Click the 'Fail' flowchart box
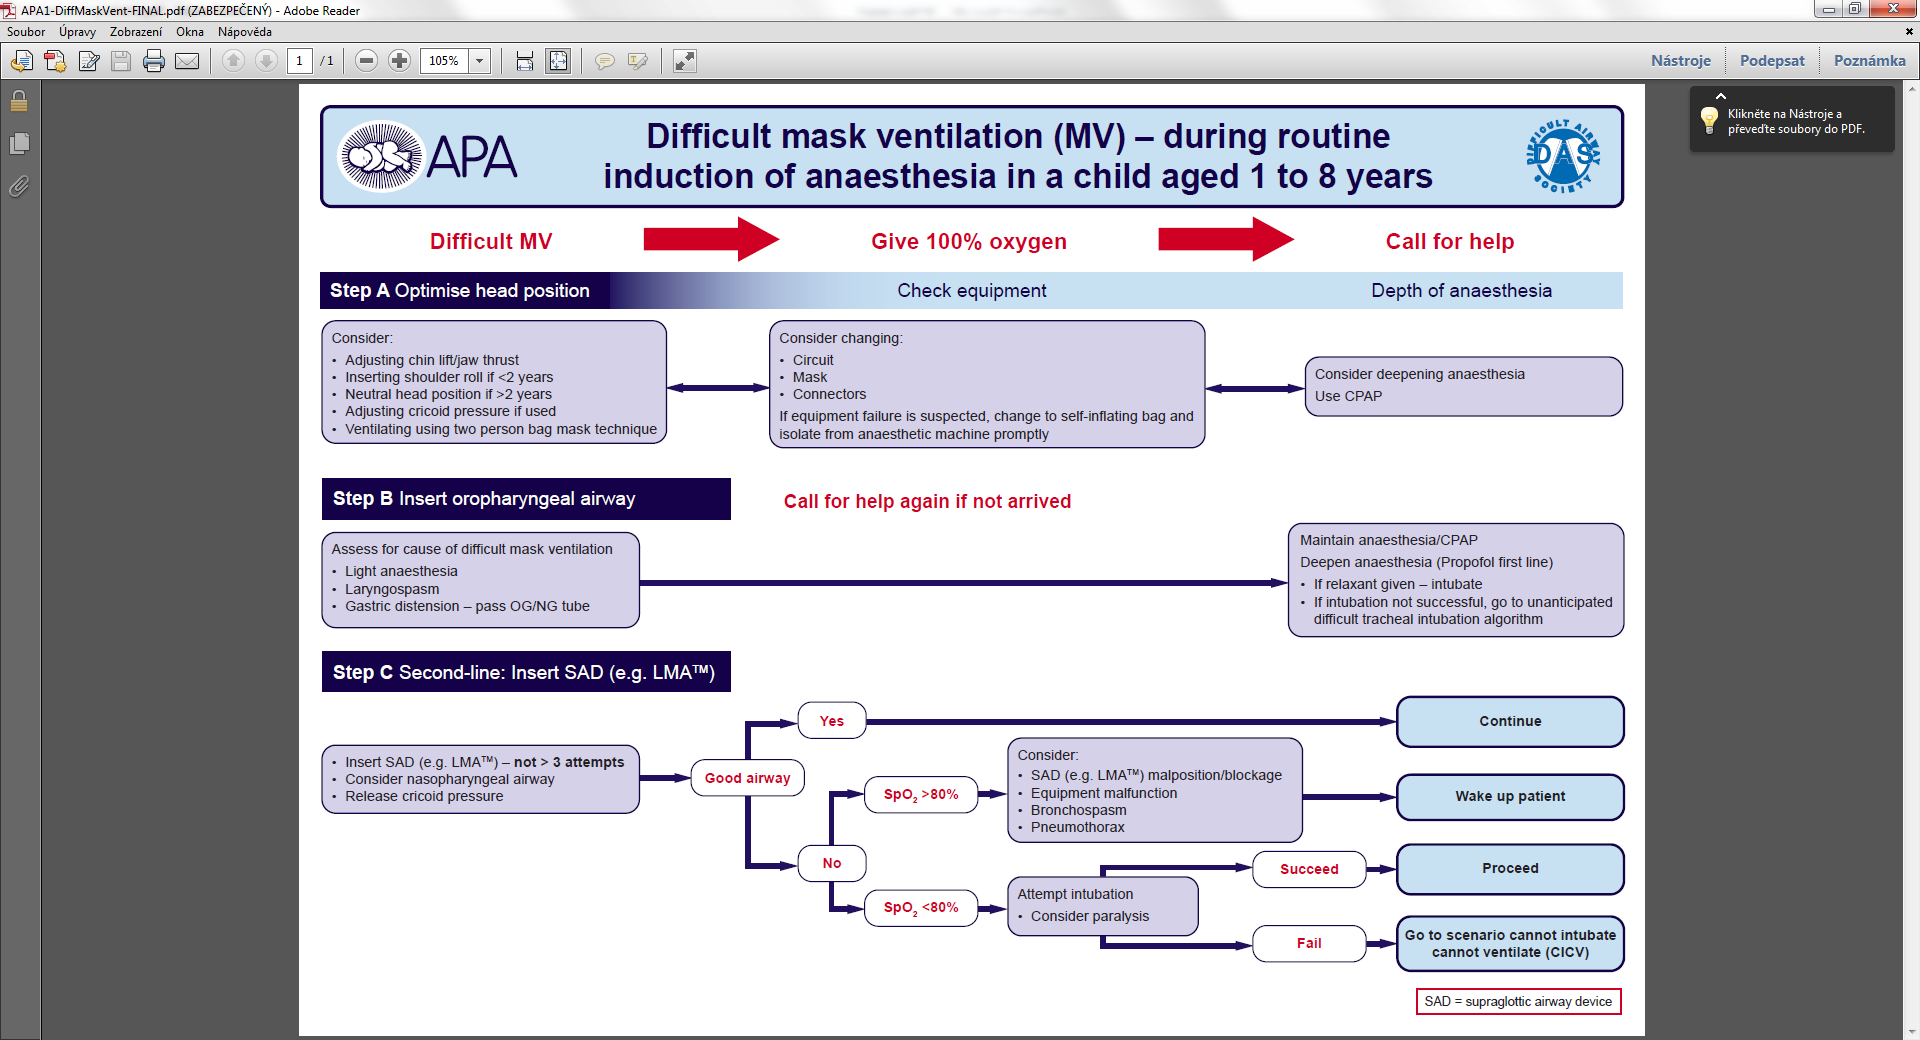Image resolution: width=1920 pixels, height=1040 pixels. click(x=1309, y=943)
